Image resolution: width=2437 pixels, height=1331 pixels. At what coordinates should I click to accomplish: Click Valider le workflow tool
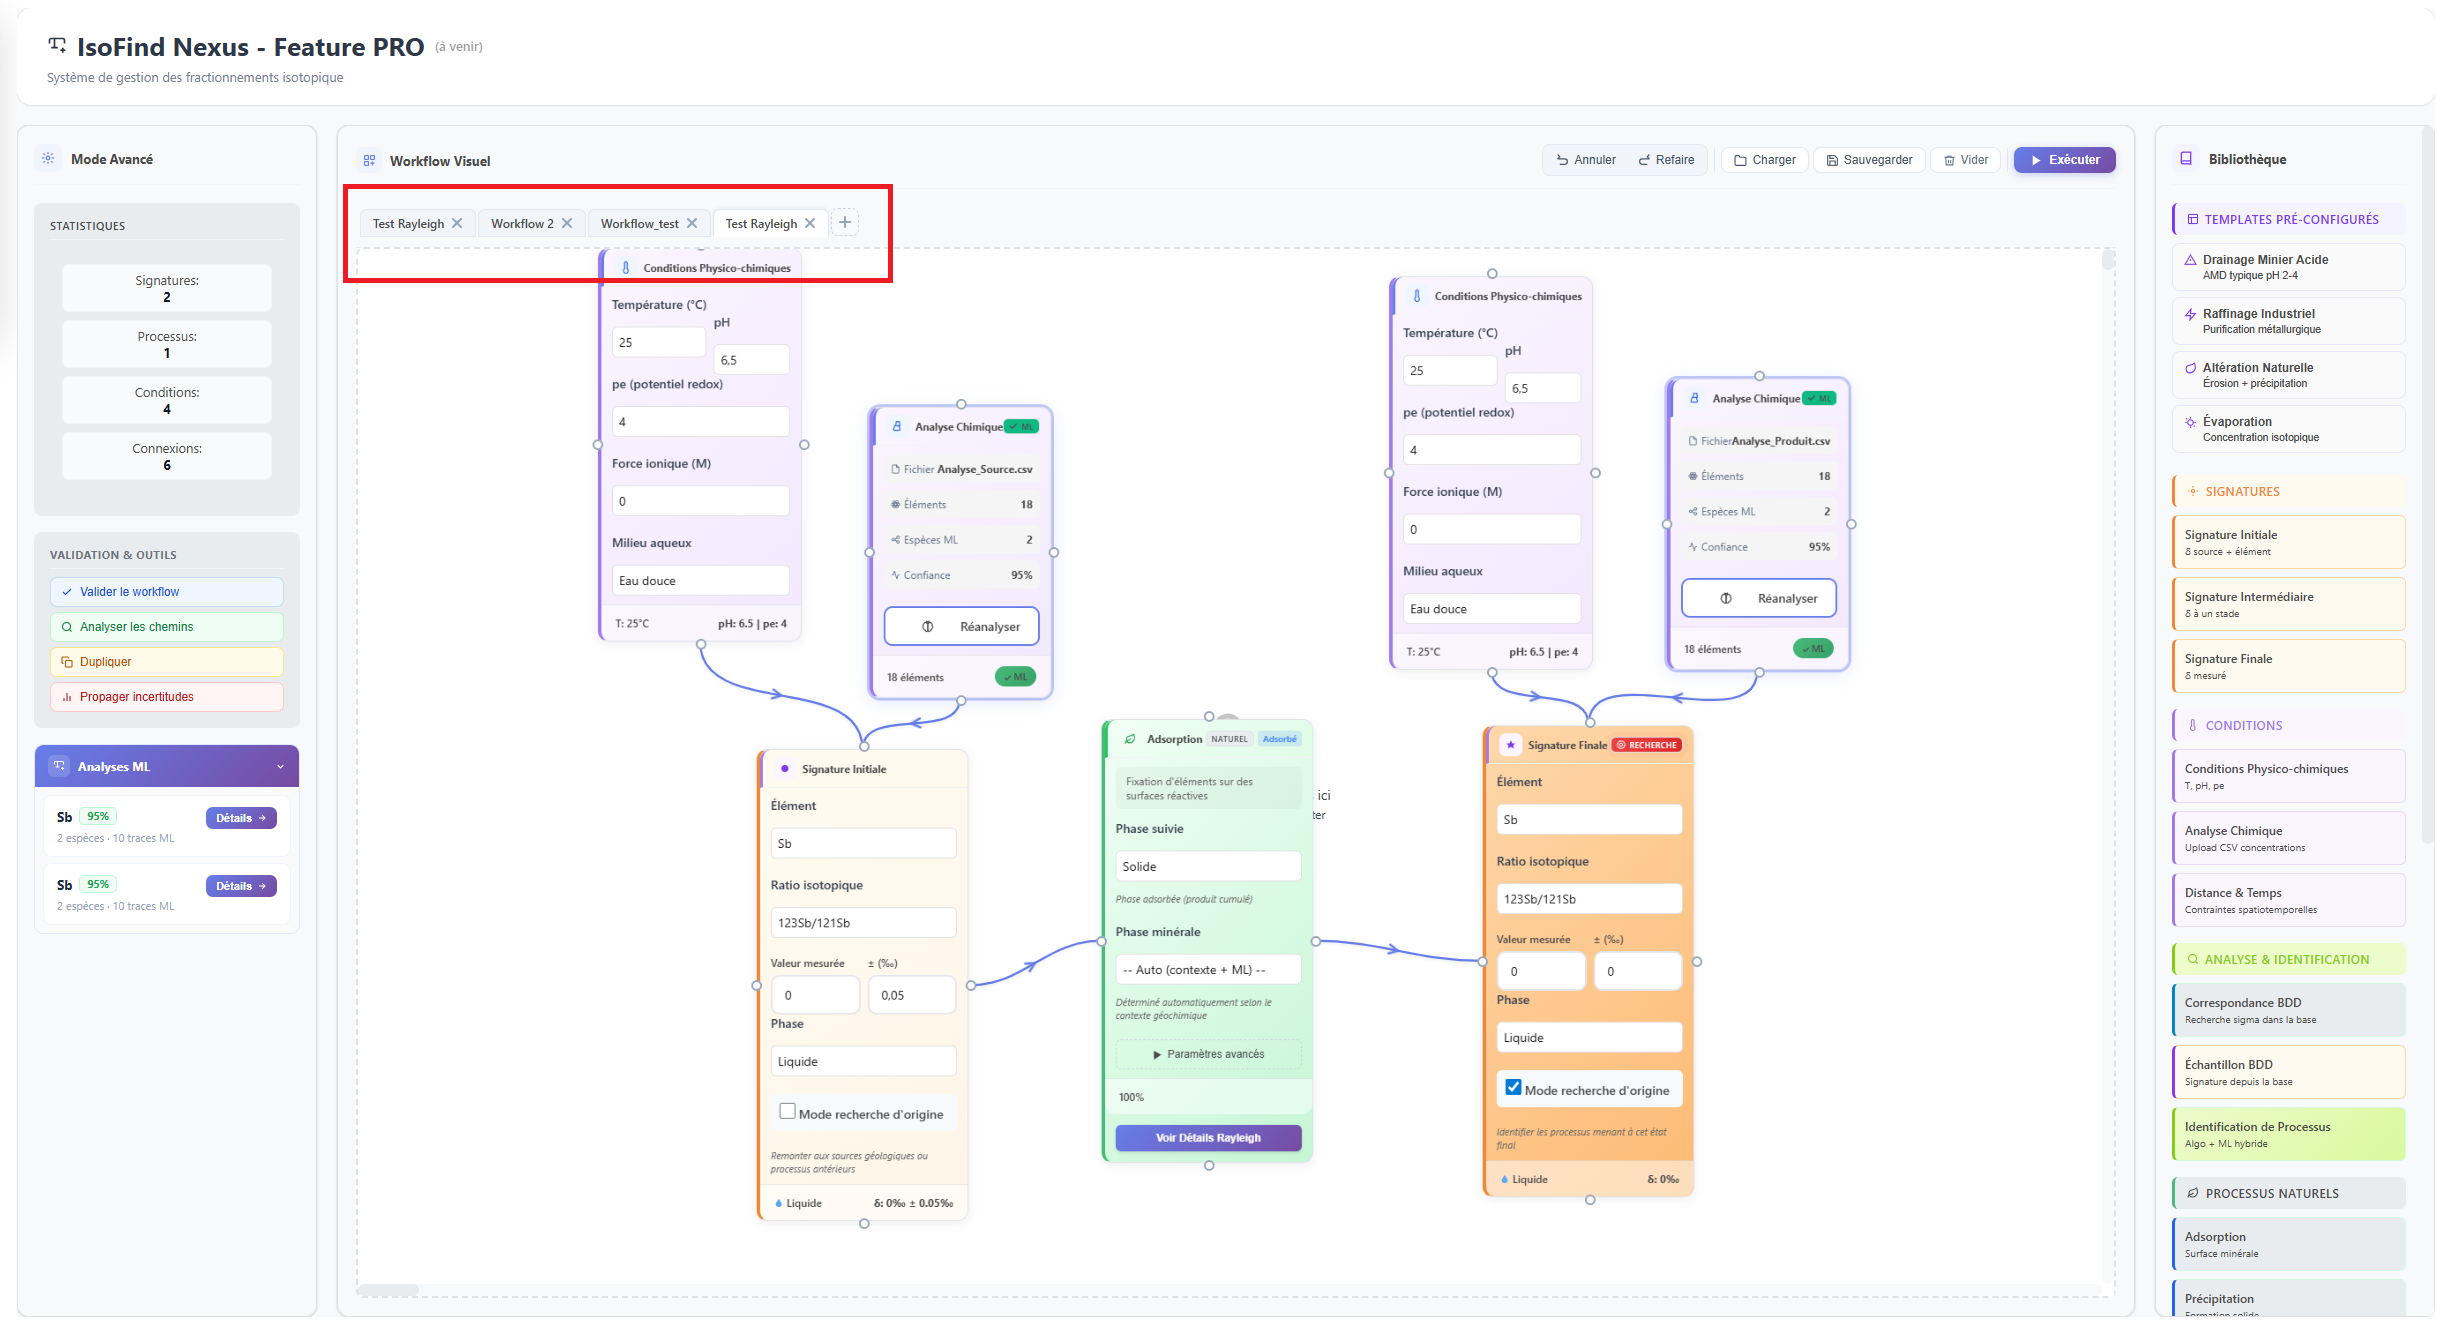(167, 592)
